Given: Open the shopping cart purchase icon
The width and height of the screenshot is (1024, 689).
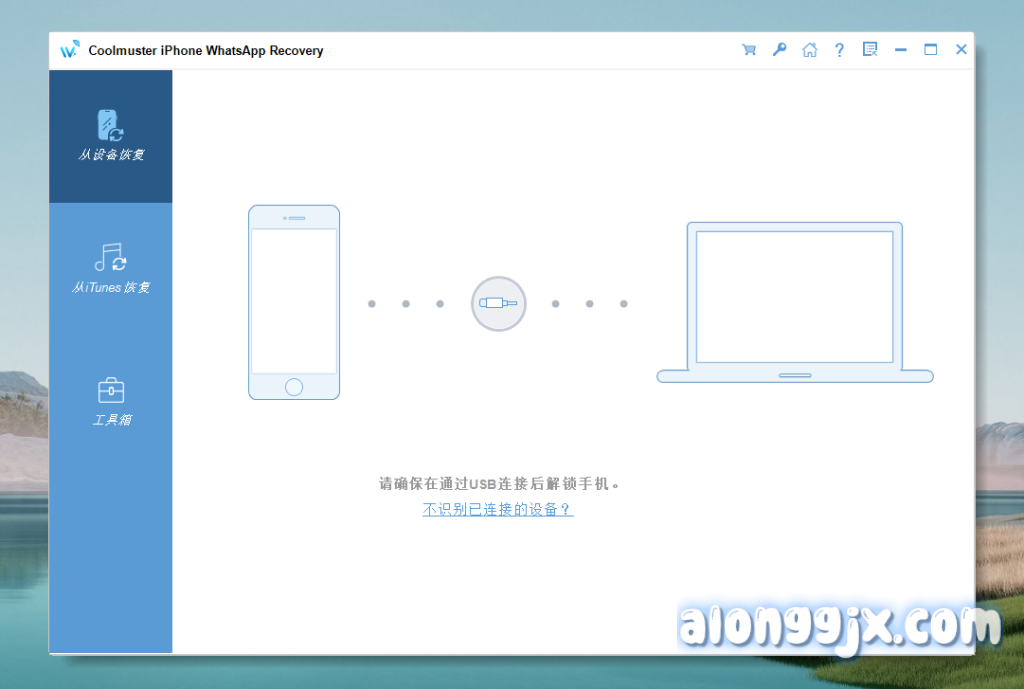Looking at the screenshot, I should tap(748, 50).
